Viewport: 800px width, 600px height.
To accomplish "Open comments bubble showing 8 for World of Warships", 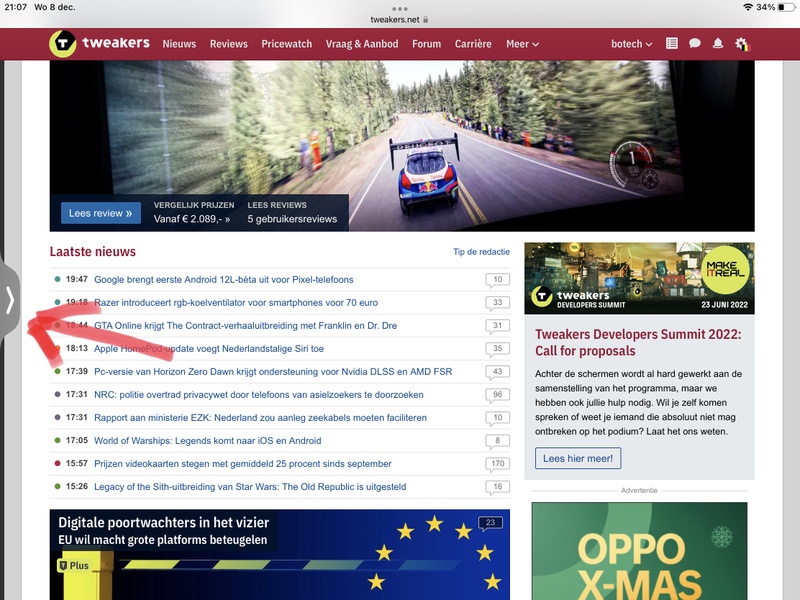I will pos(497,441).
